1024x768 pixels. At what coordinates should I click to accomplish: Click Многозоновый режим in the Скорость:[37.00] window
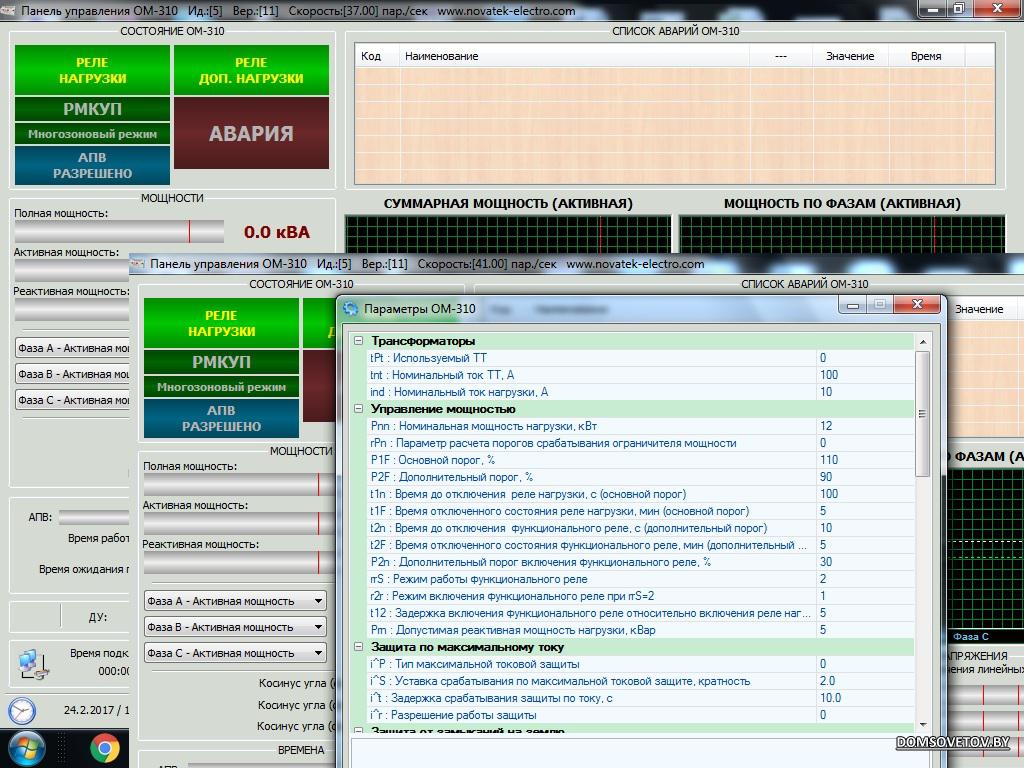[92, 134]
